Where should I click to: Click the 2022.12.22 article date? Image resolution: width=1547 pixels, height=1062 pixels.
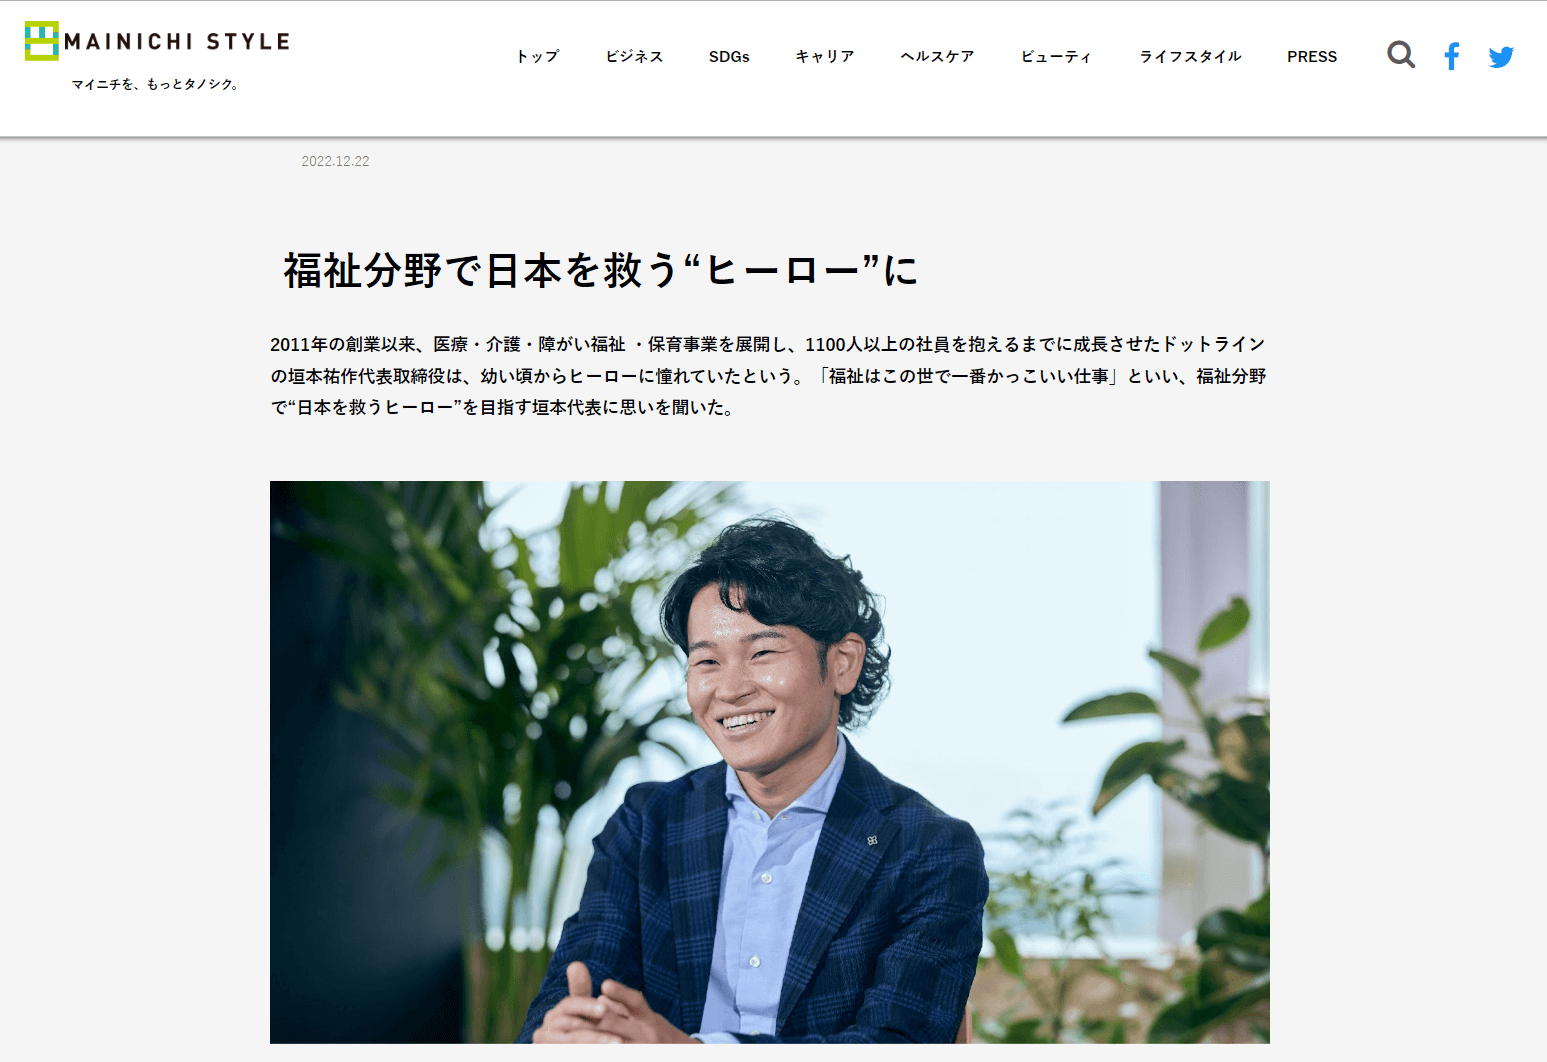[335, 161]
